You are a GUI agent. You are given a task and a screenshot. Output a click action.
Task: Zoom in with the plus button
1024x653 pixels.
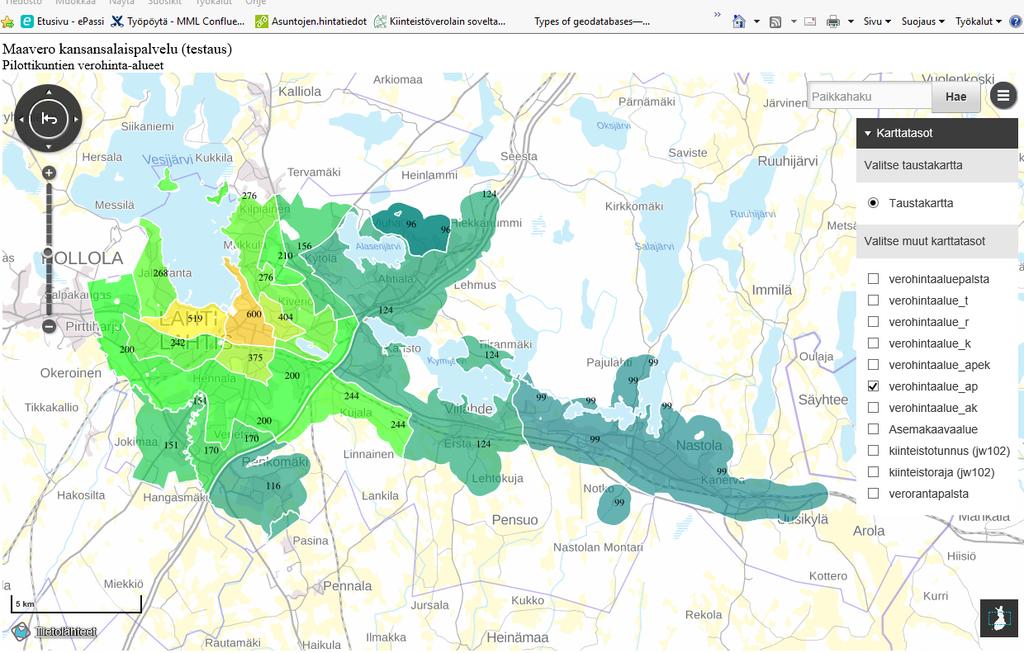point(49,173)
